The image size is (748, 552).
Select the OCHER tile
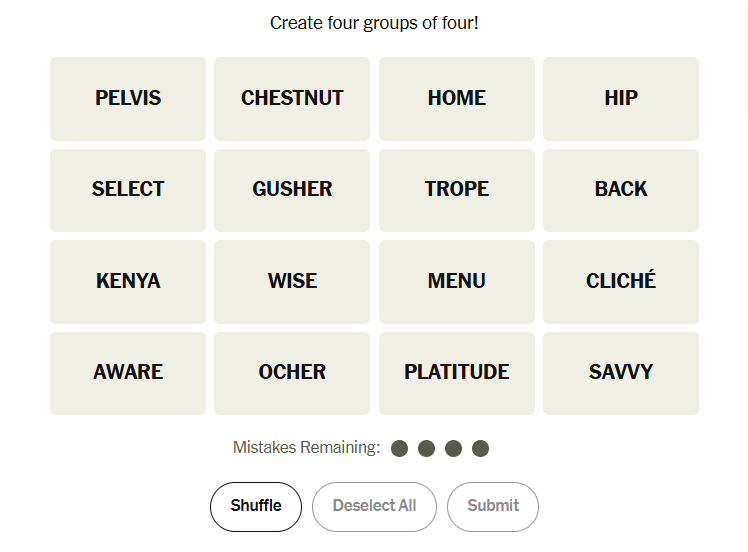pyautogui.click(x=292, y=373)
